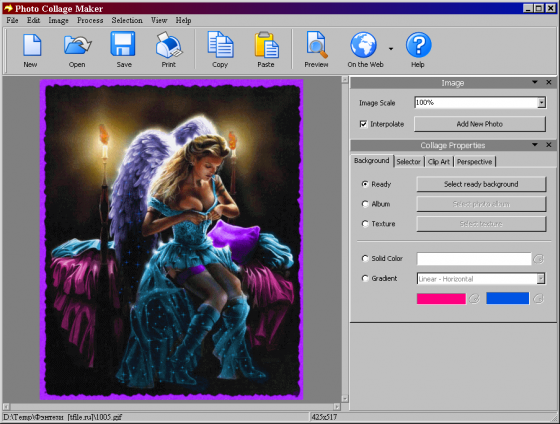The width and height of the screenshot is (560, 424).
Task: Open the Help menu
Action: [183, 20]
